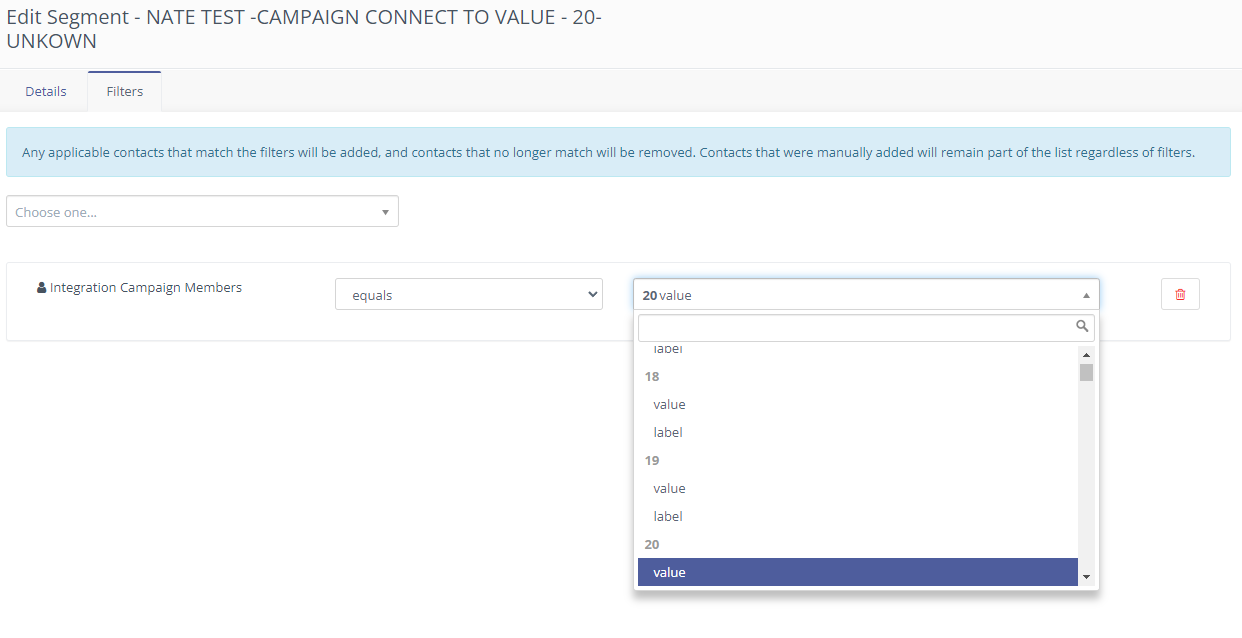Screen dimensions: 1242x638
Task: Delete the Integration Campaign Members filter
Action: pyautogui.click(x=1180, y=294)
